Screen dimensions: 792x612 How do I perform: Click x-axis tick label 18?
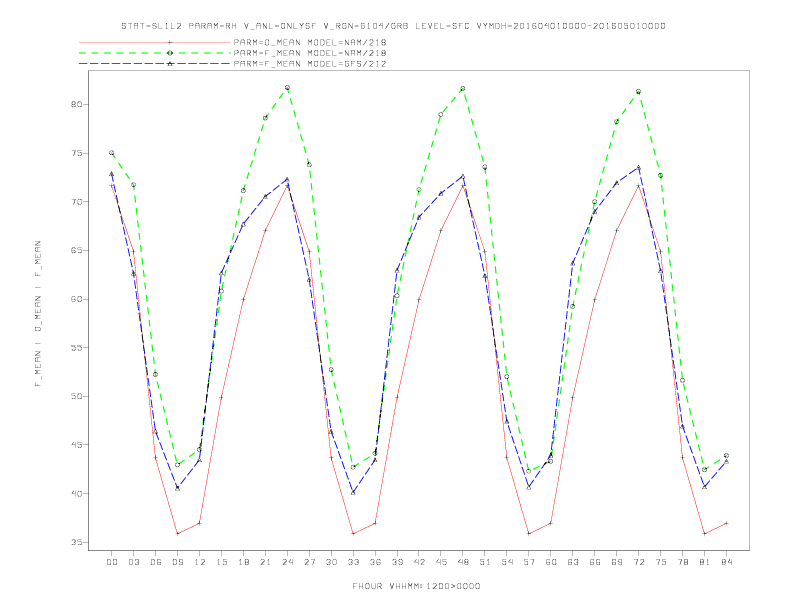[243, 562]
